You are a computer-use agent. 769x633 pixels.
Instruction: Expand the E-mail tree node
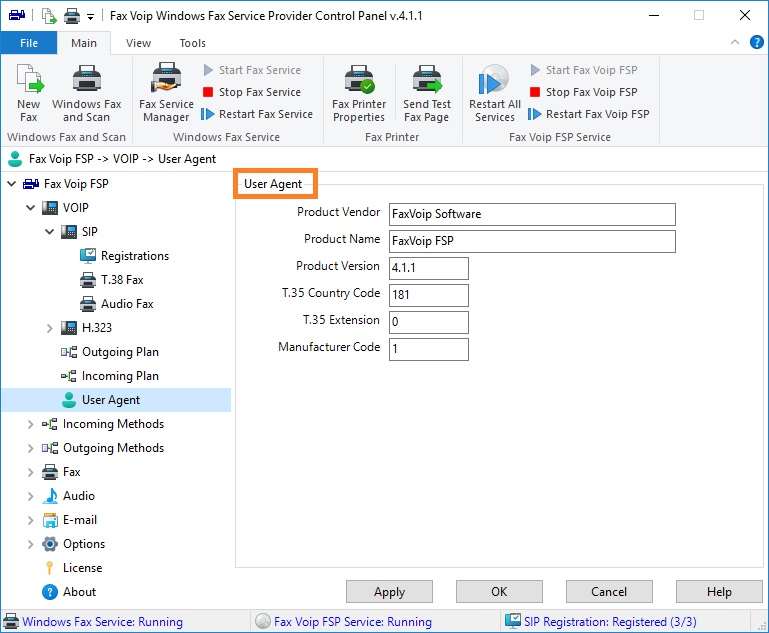30,520
